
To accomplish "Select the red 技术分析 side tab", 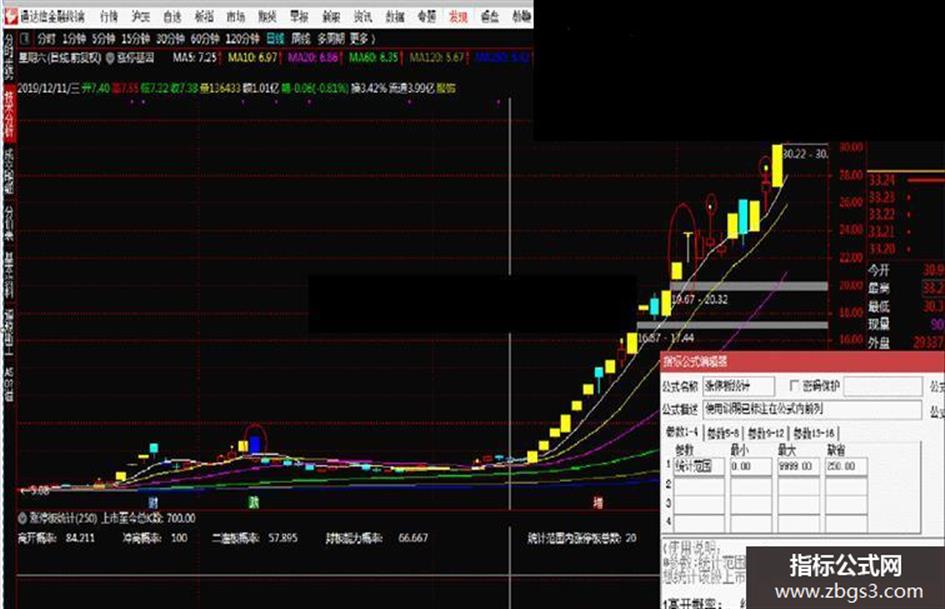I will tap(8, 115).
